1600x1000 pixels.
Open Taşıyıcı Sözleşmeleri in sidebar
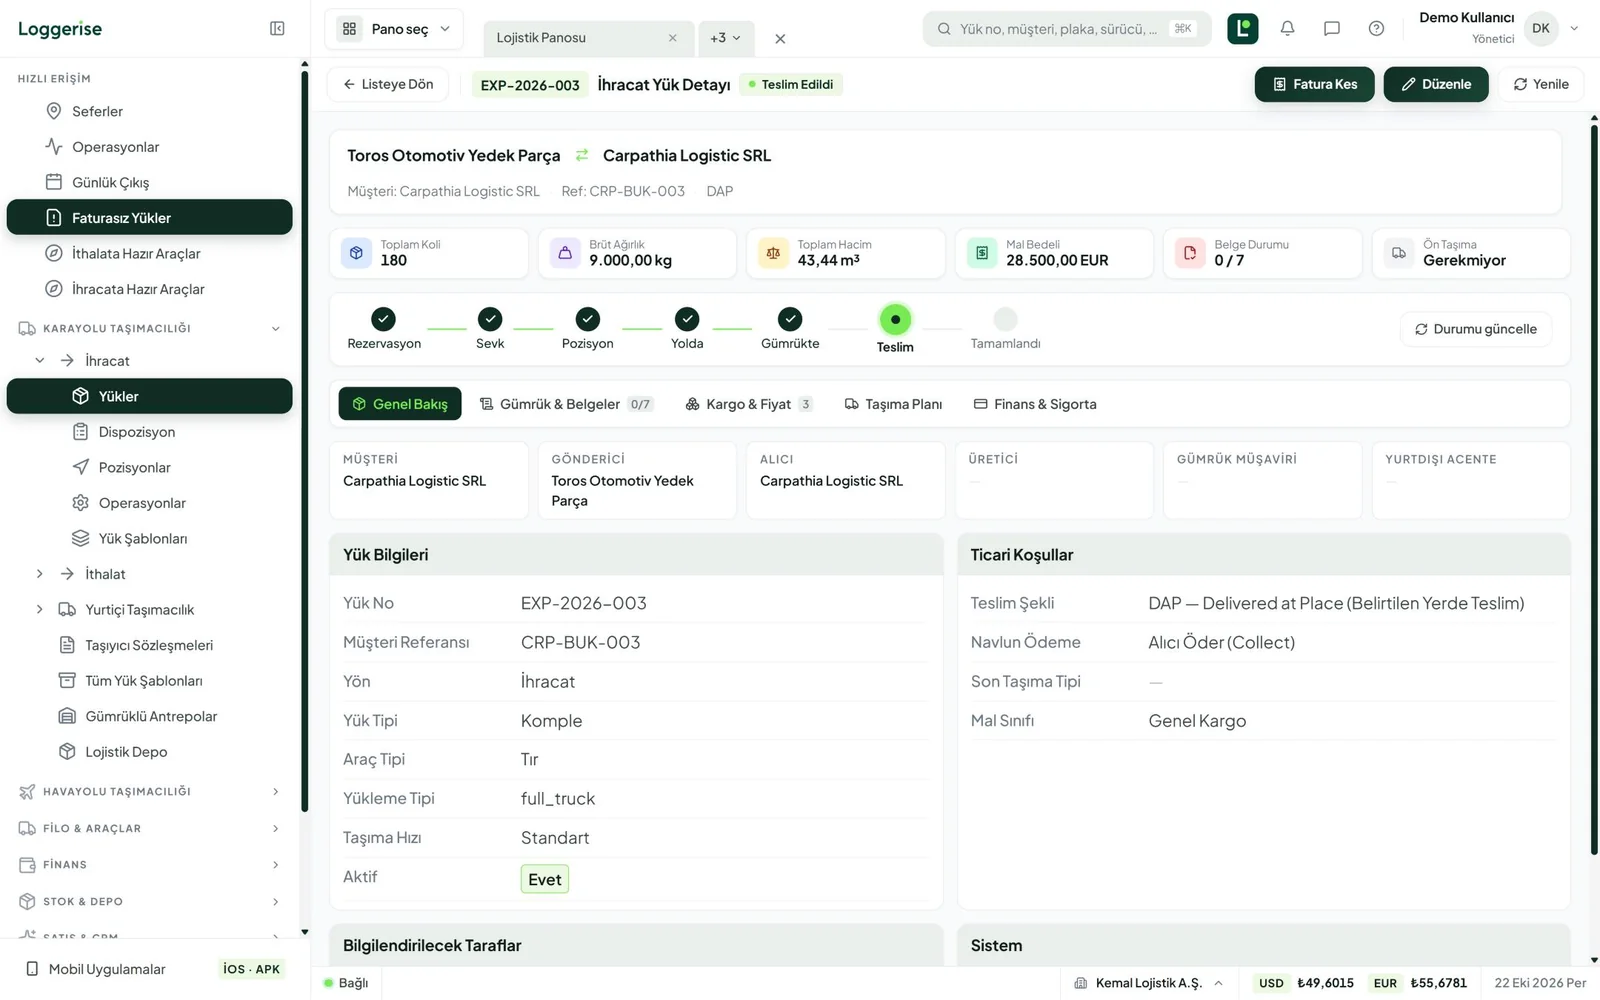pos(150,645)
